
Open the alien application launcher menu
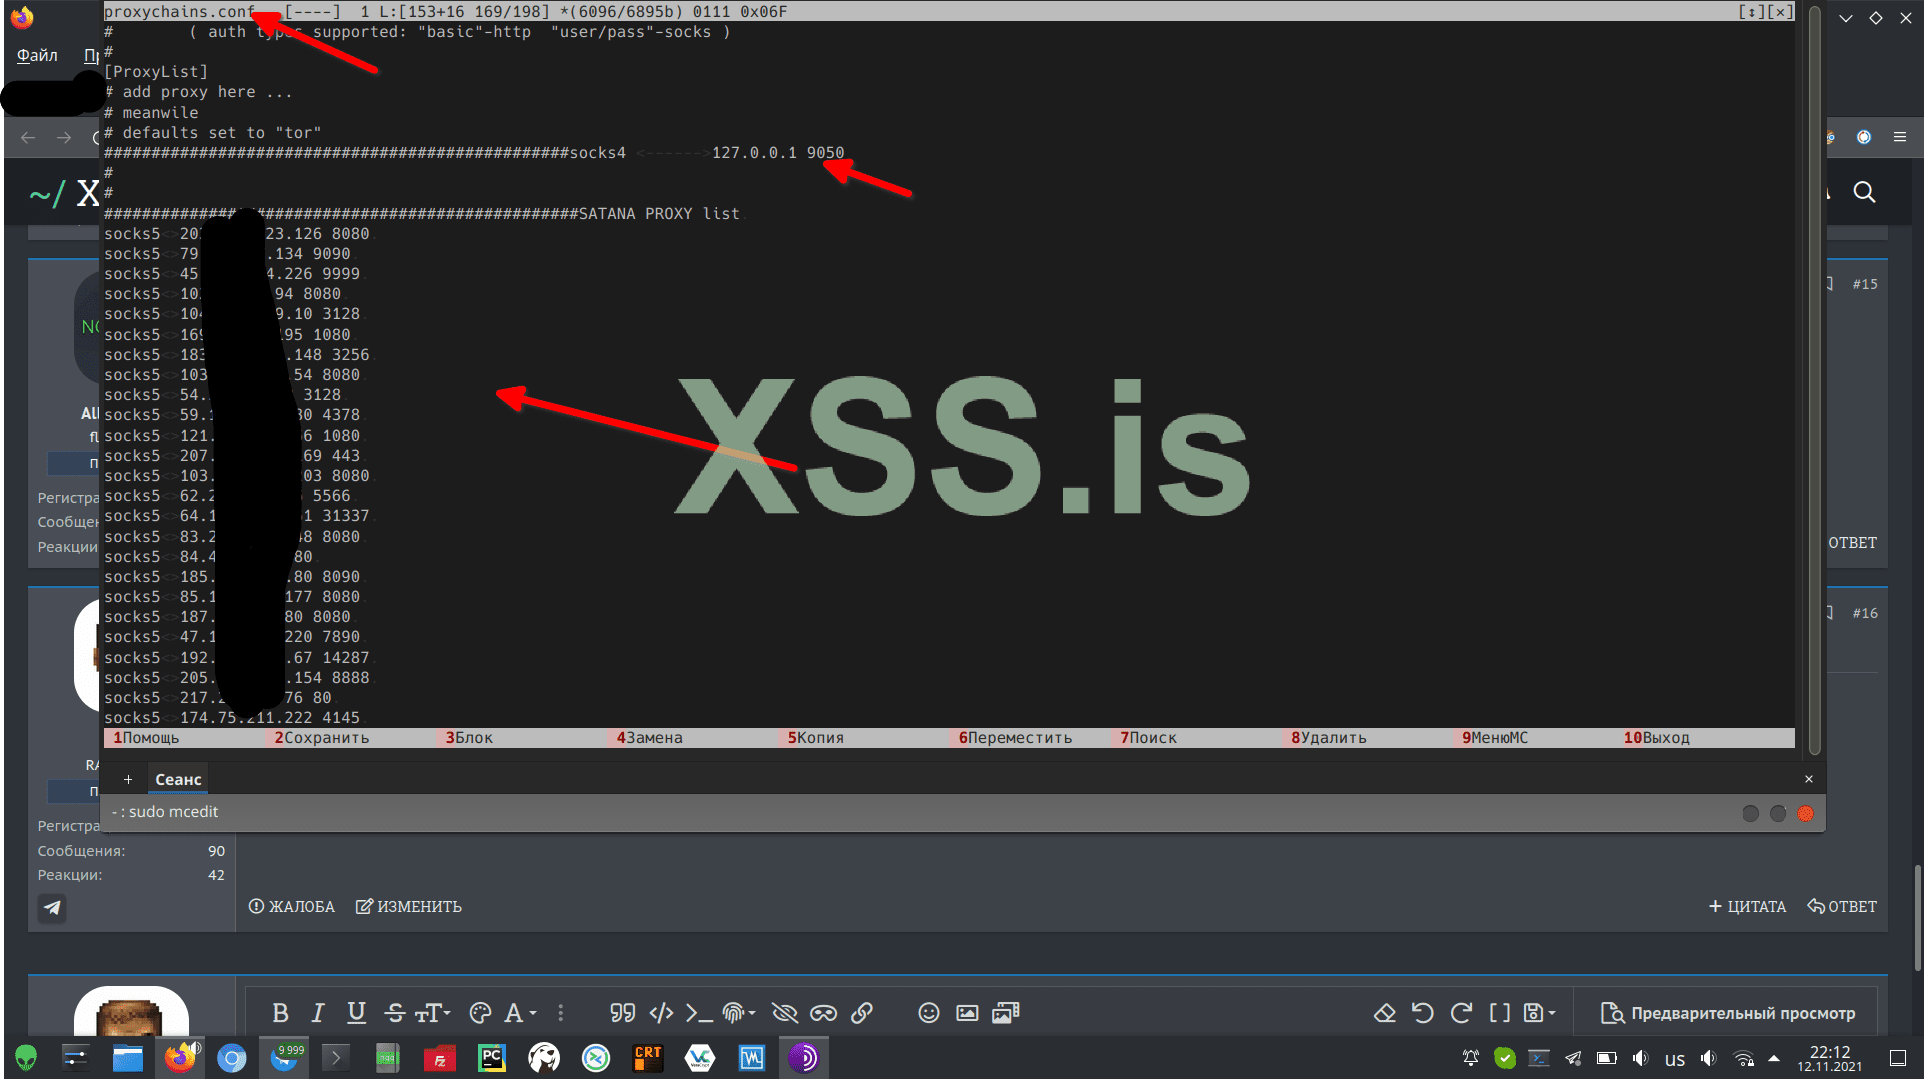coord(26,1058)
